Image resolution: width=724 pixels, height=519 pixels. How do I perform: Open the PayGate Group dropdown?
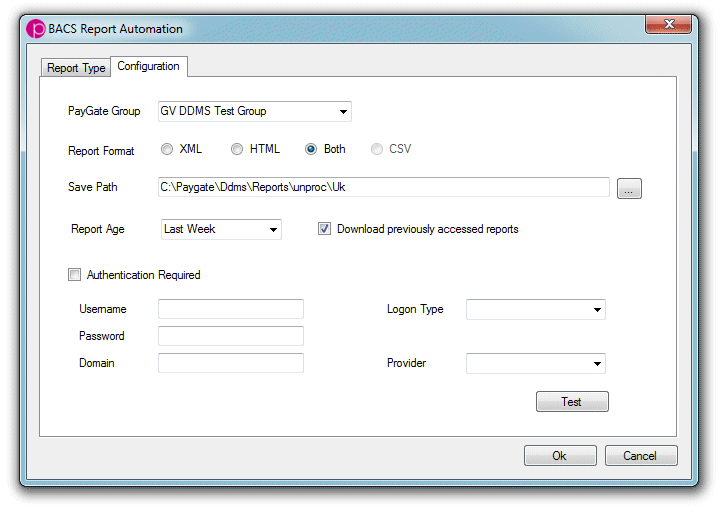pos(254,111)
